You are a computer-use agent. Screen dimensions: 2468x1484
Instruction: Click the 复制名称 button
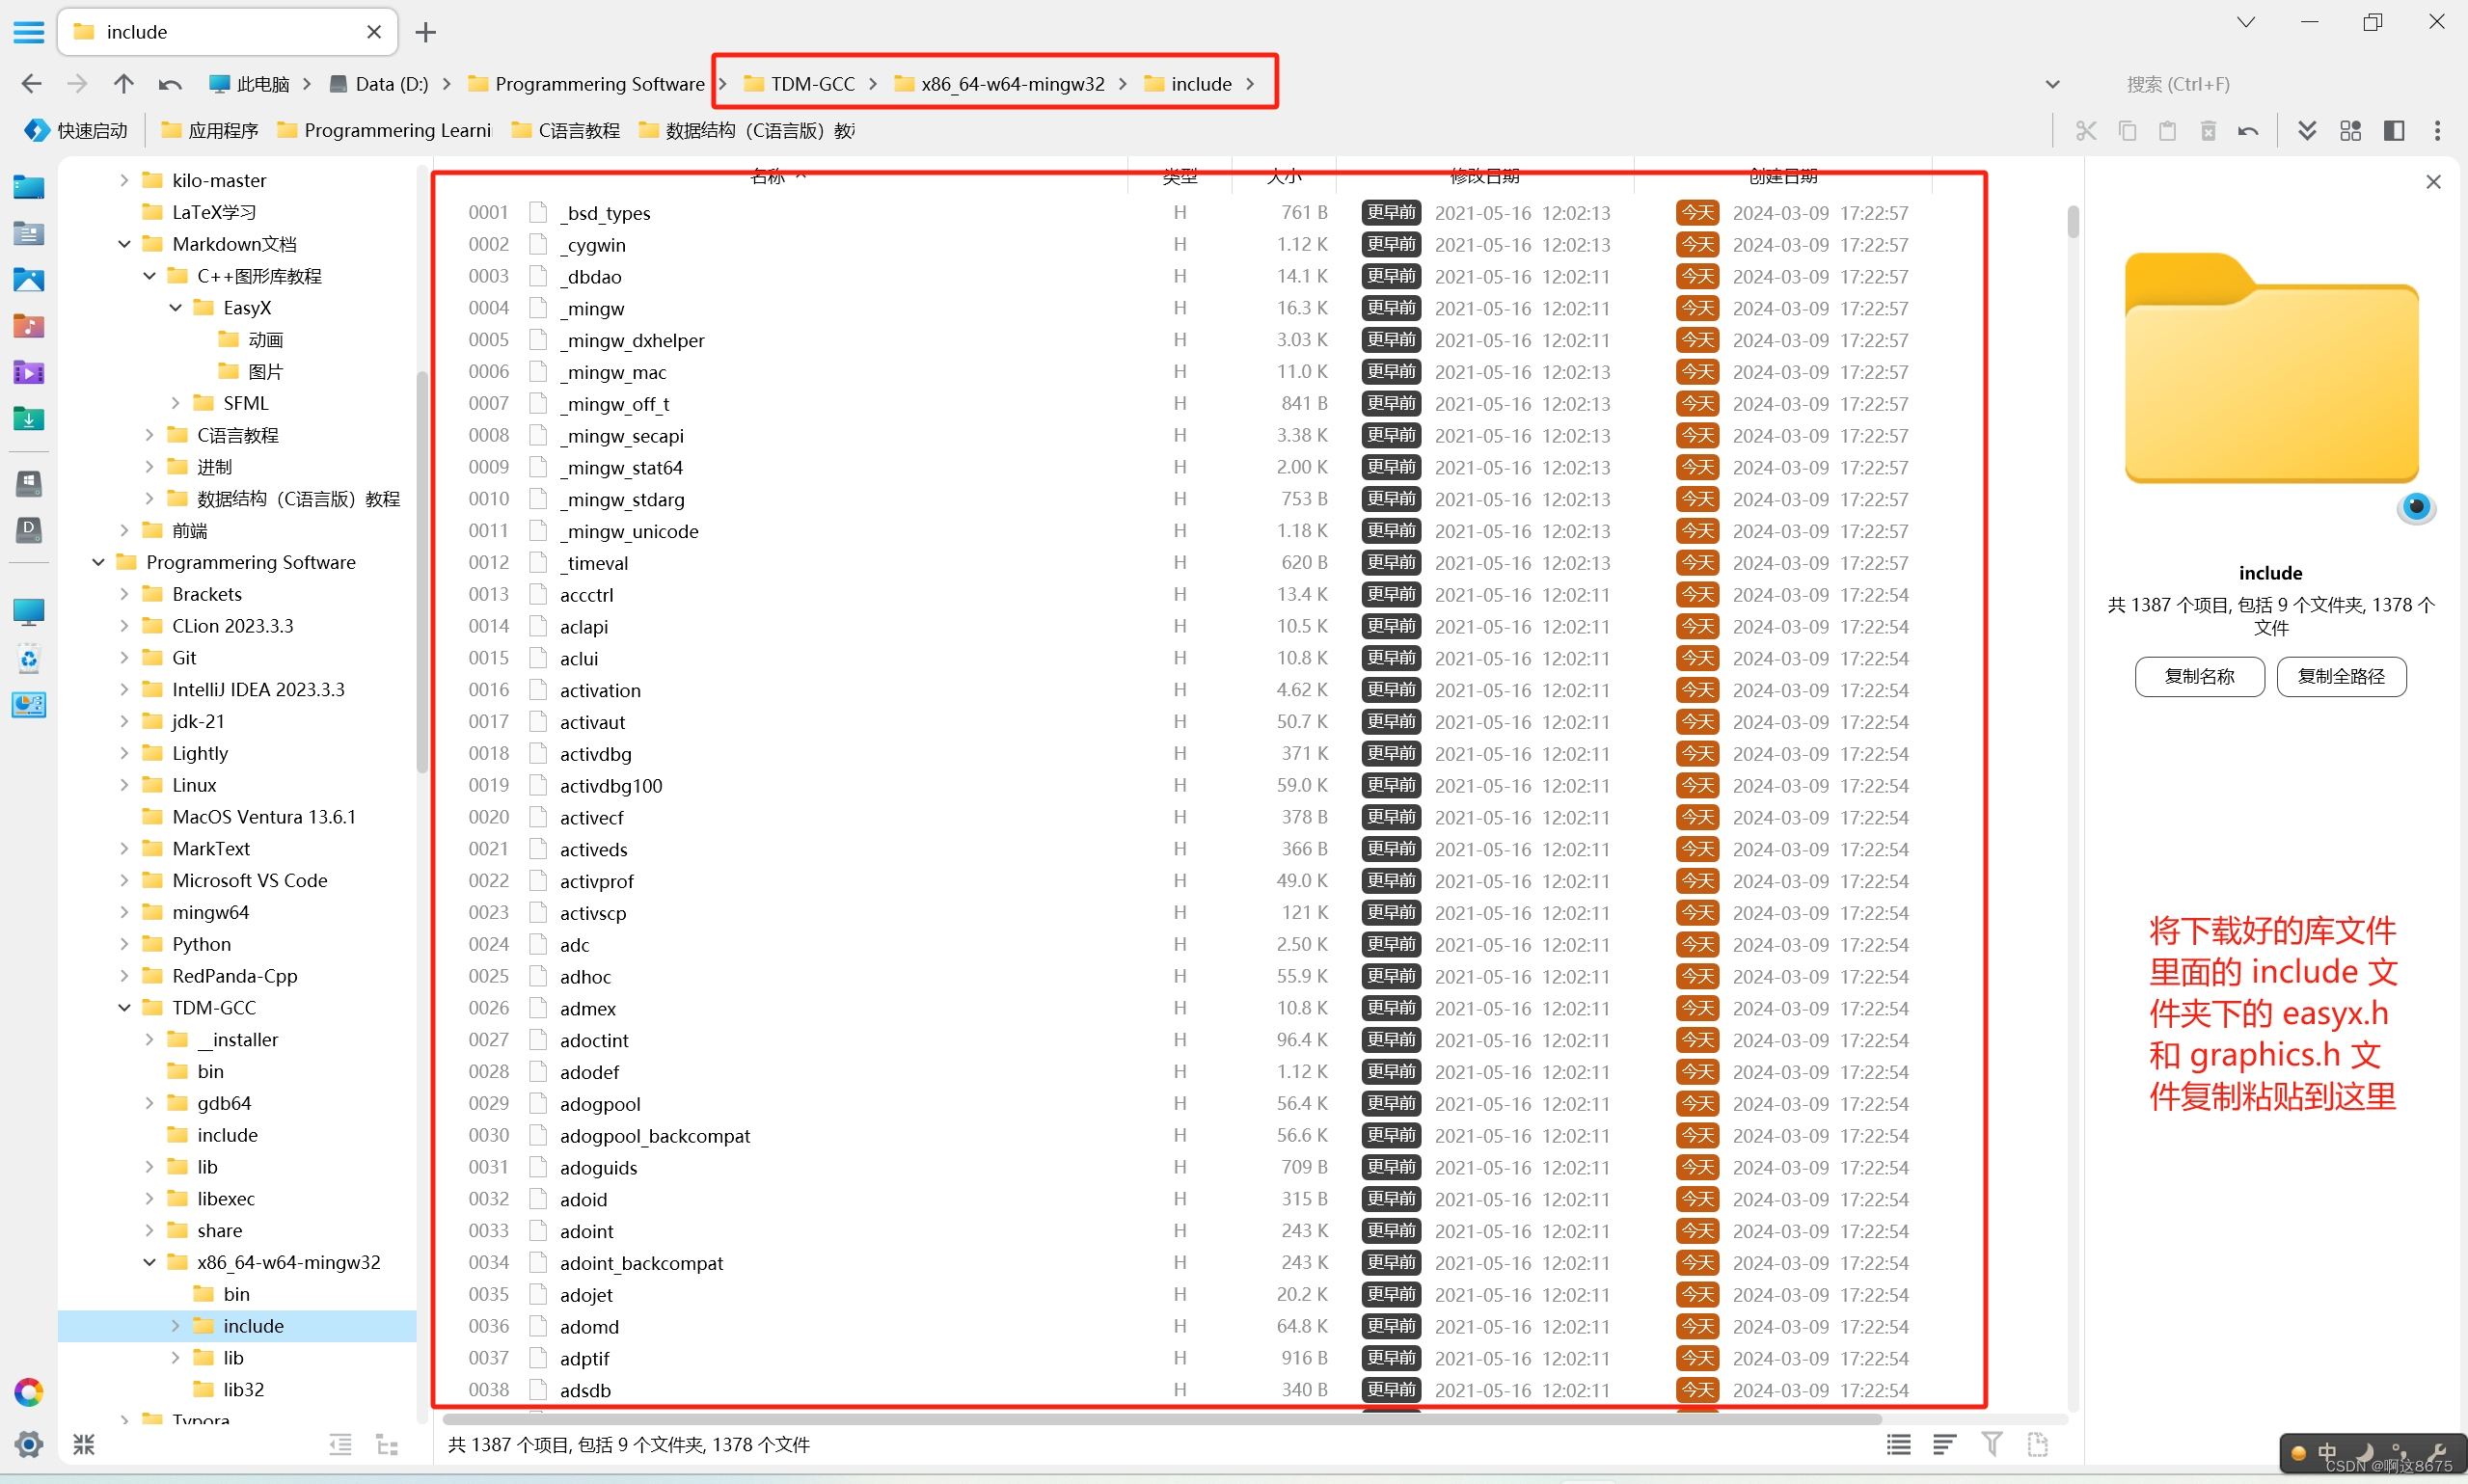pyautogui.click(x=2199, y=677)
